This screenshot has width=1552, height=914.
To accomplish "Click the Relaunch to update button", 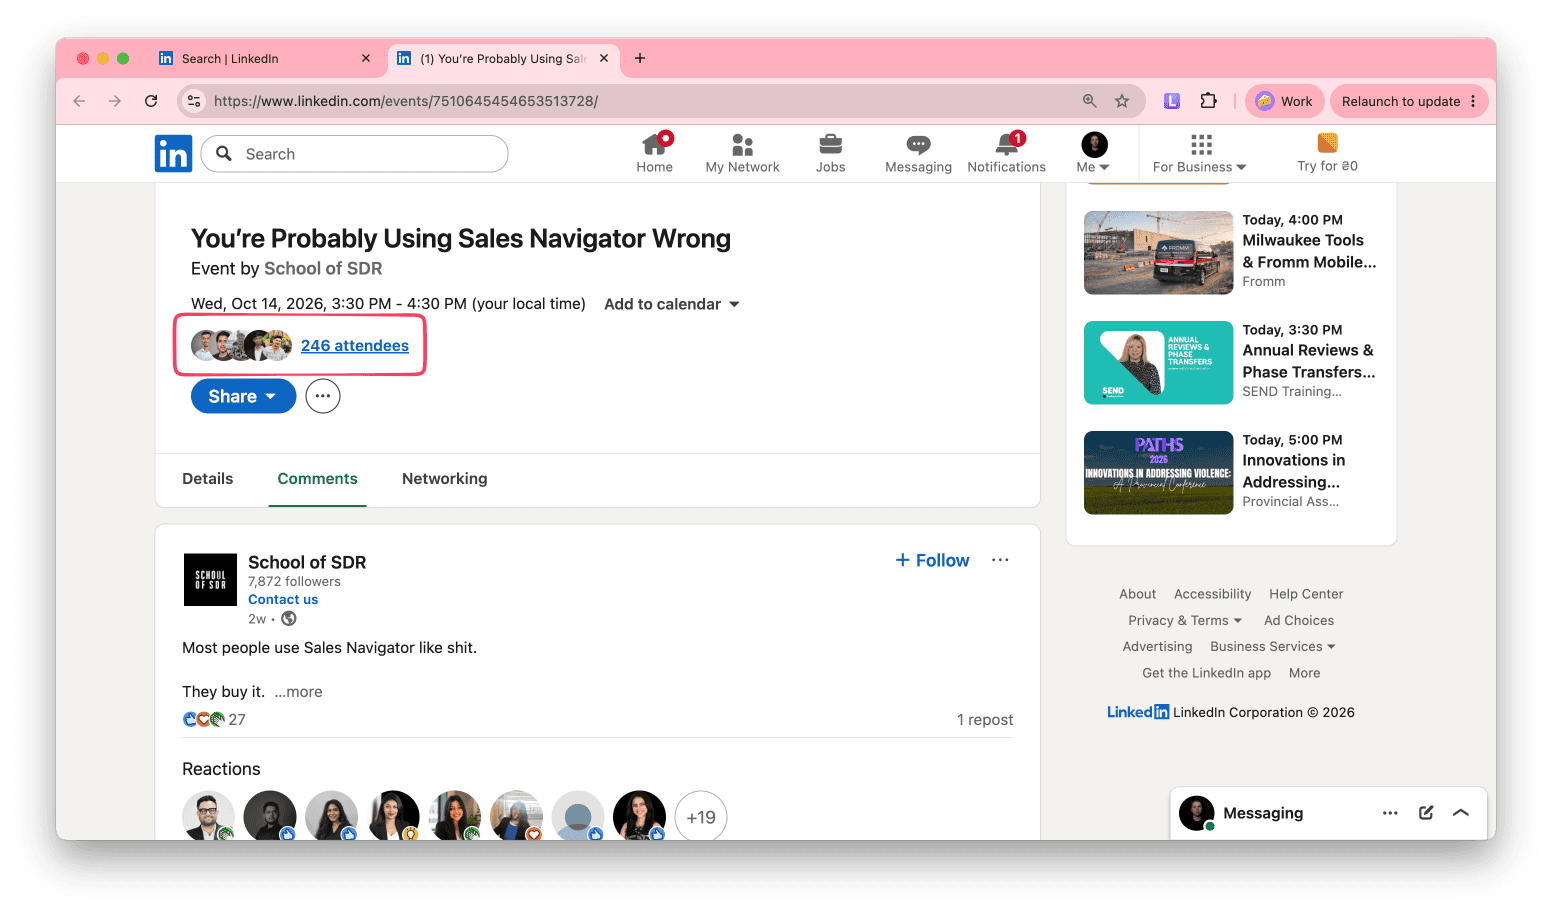I will coord(1409,101).
